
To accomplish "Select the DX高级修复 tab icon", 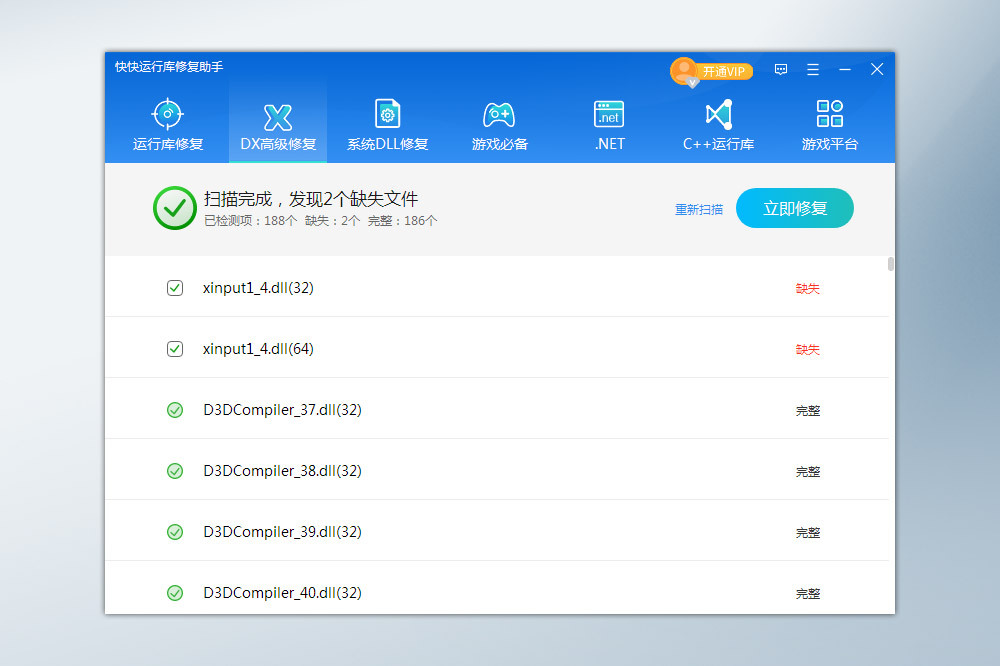I will [277, 116].
